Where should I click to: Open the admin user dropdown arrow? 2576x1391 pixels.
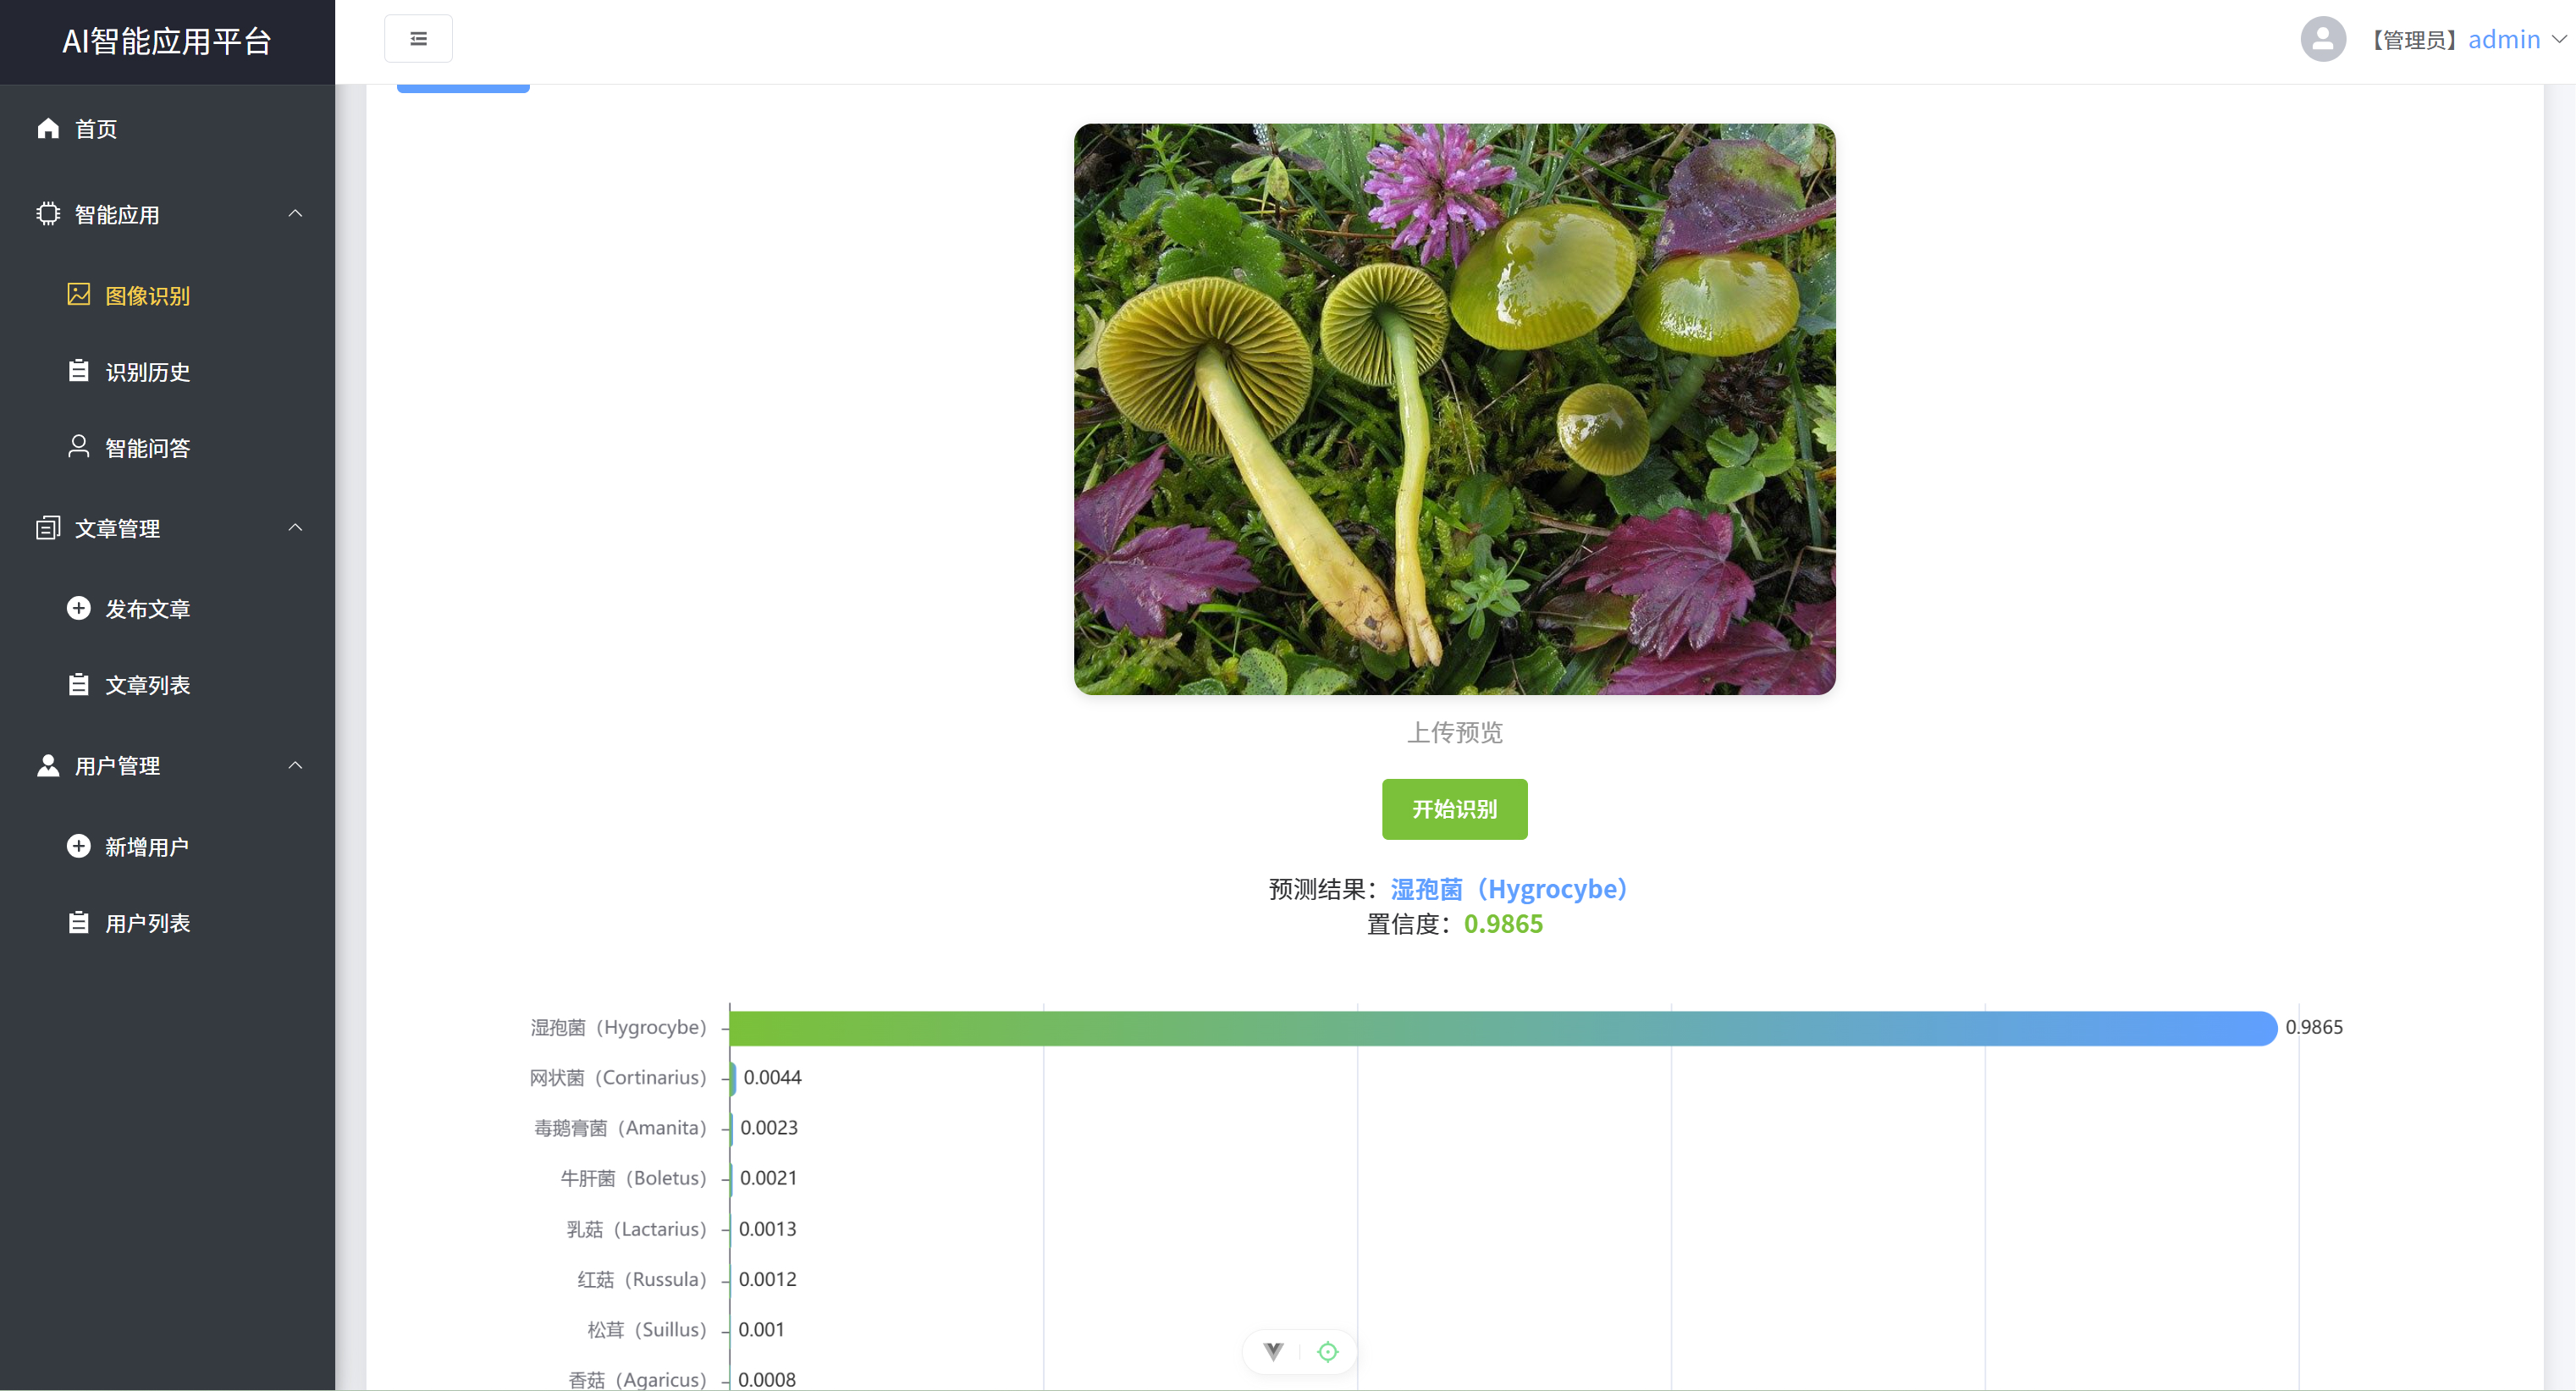2559,39
